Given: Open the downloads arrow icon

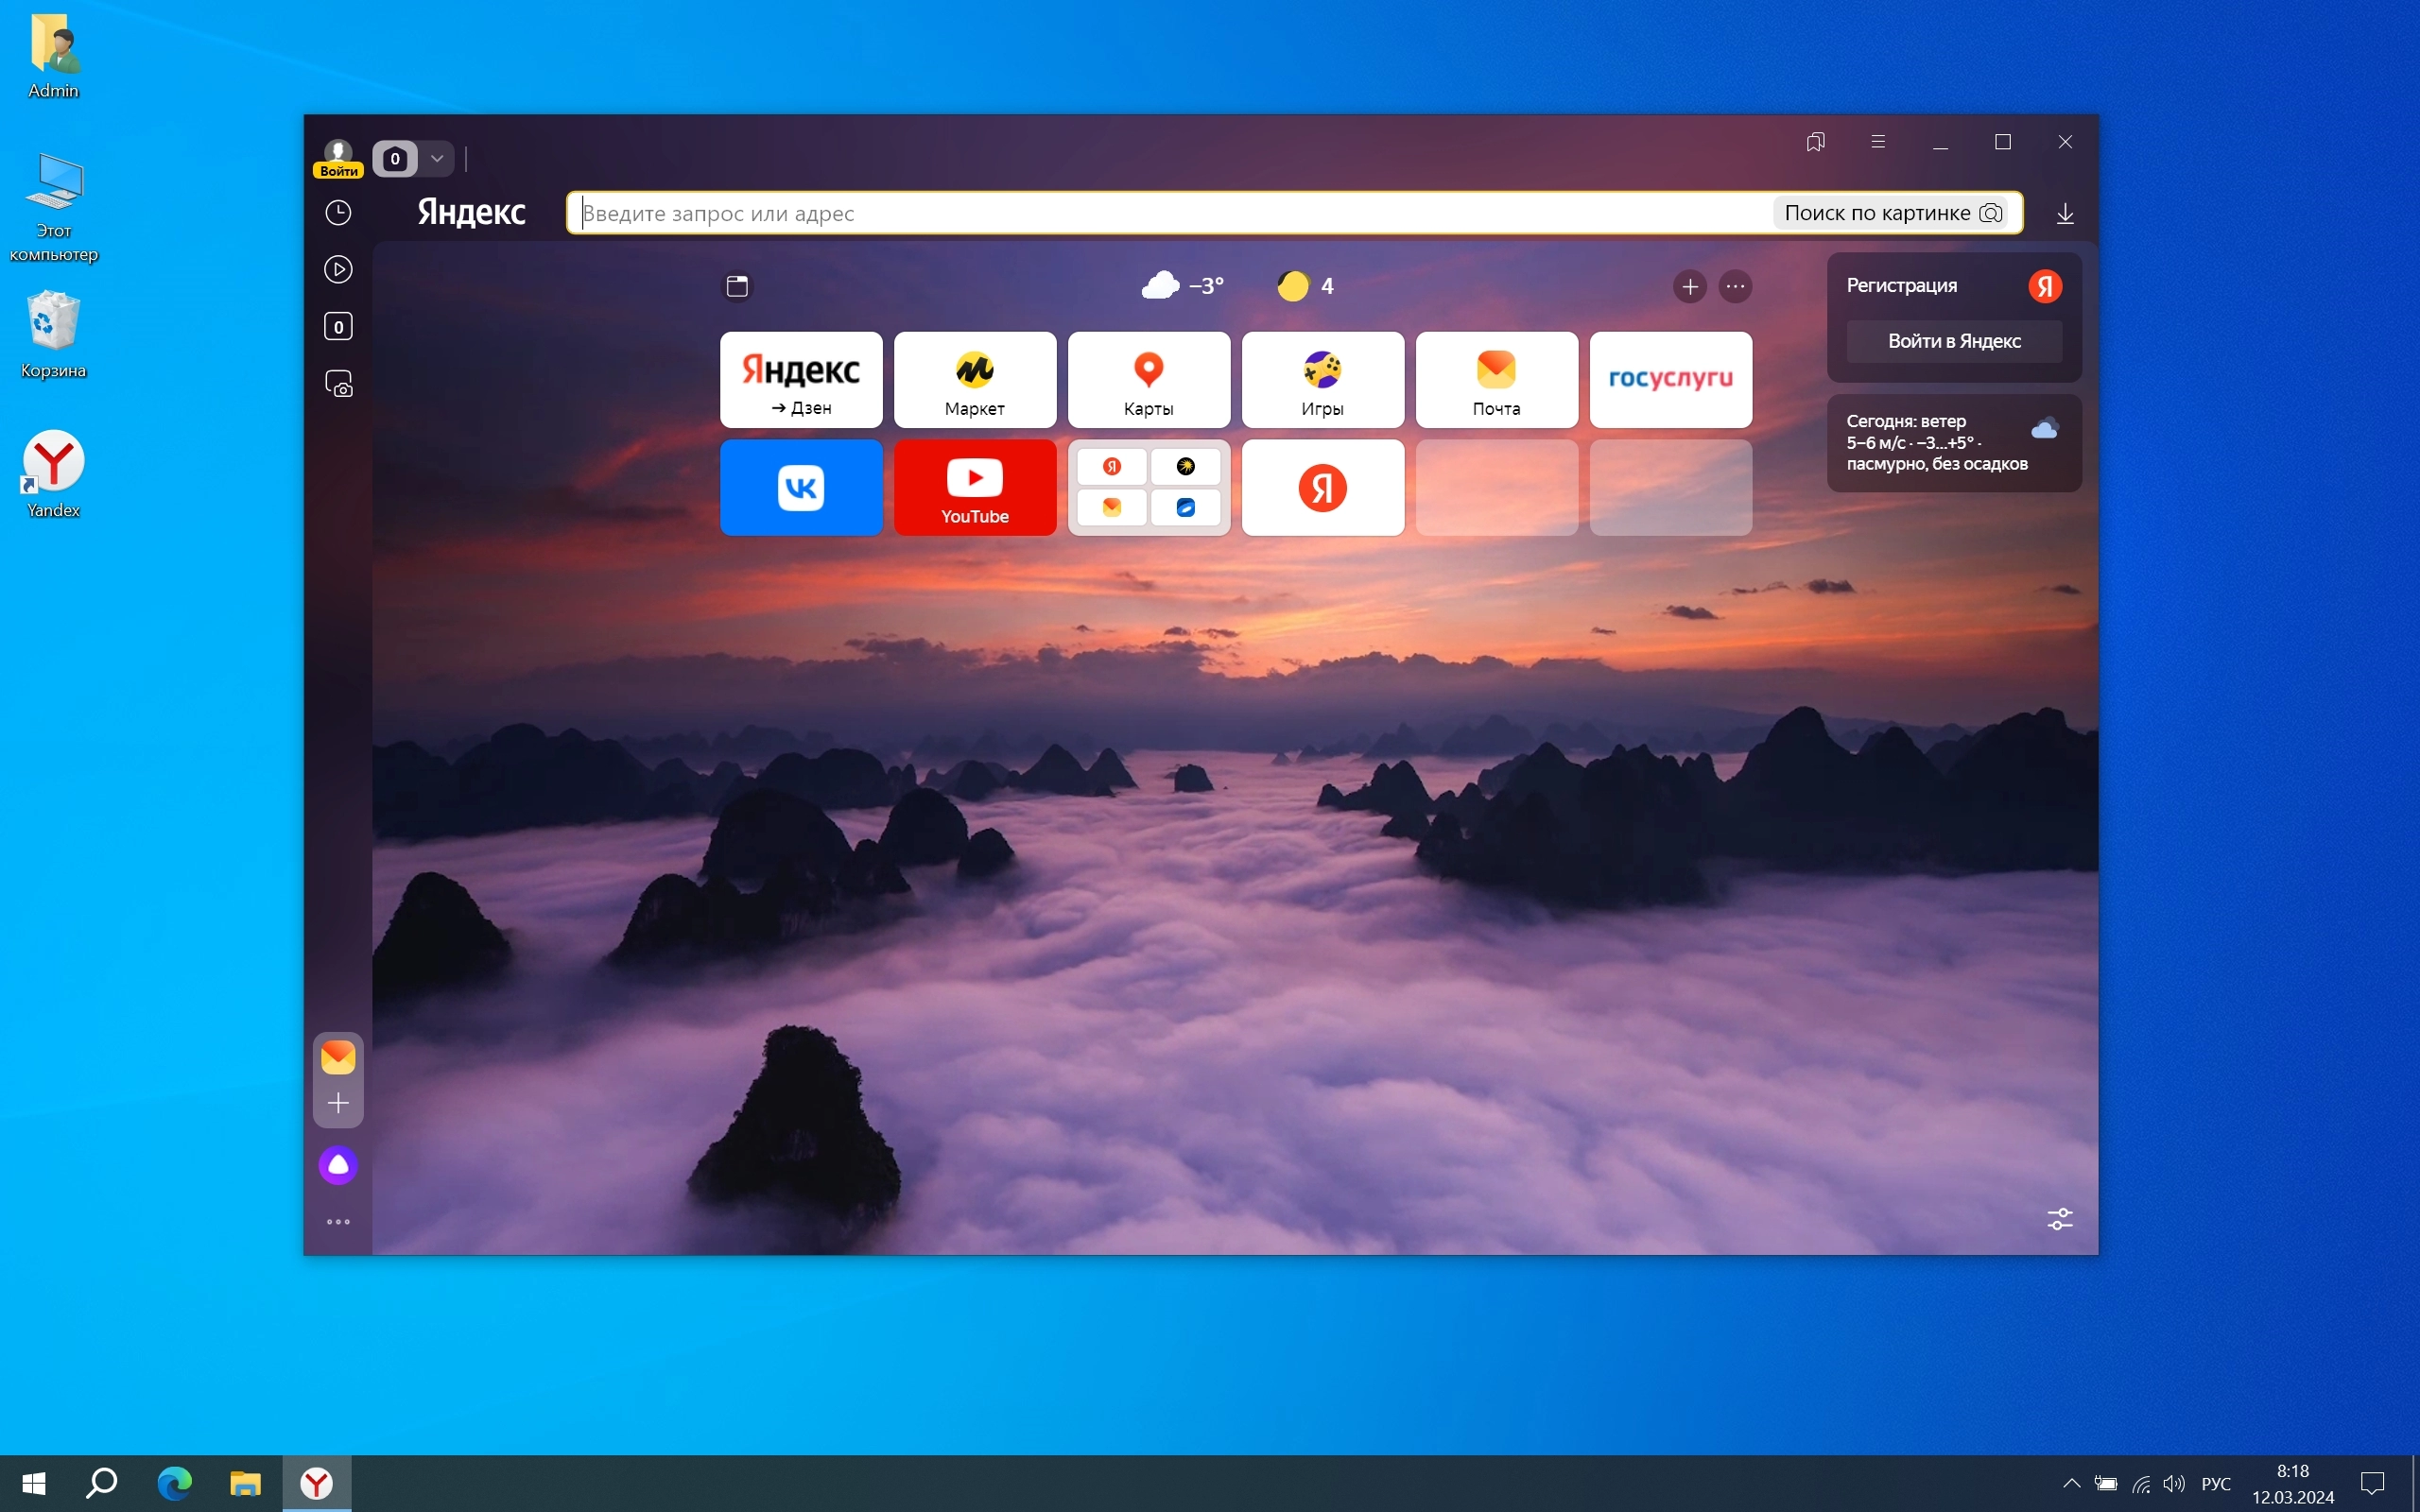Looking at the screenshot, I should (2064, 213).
